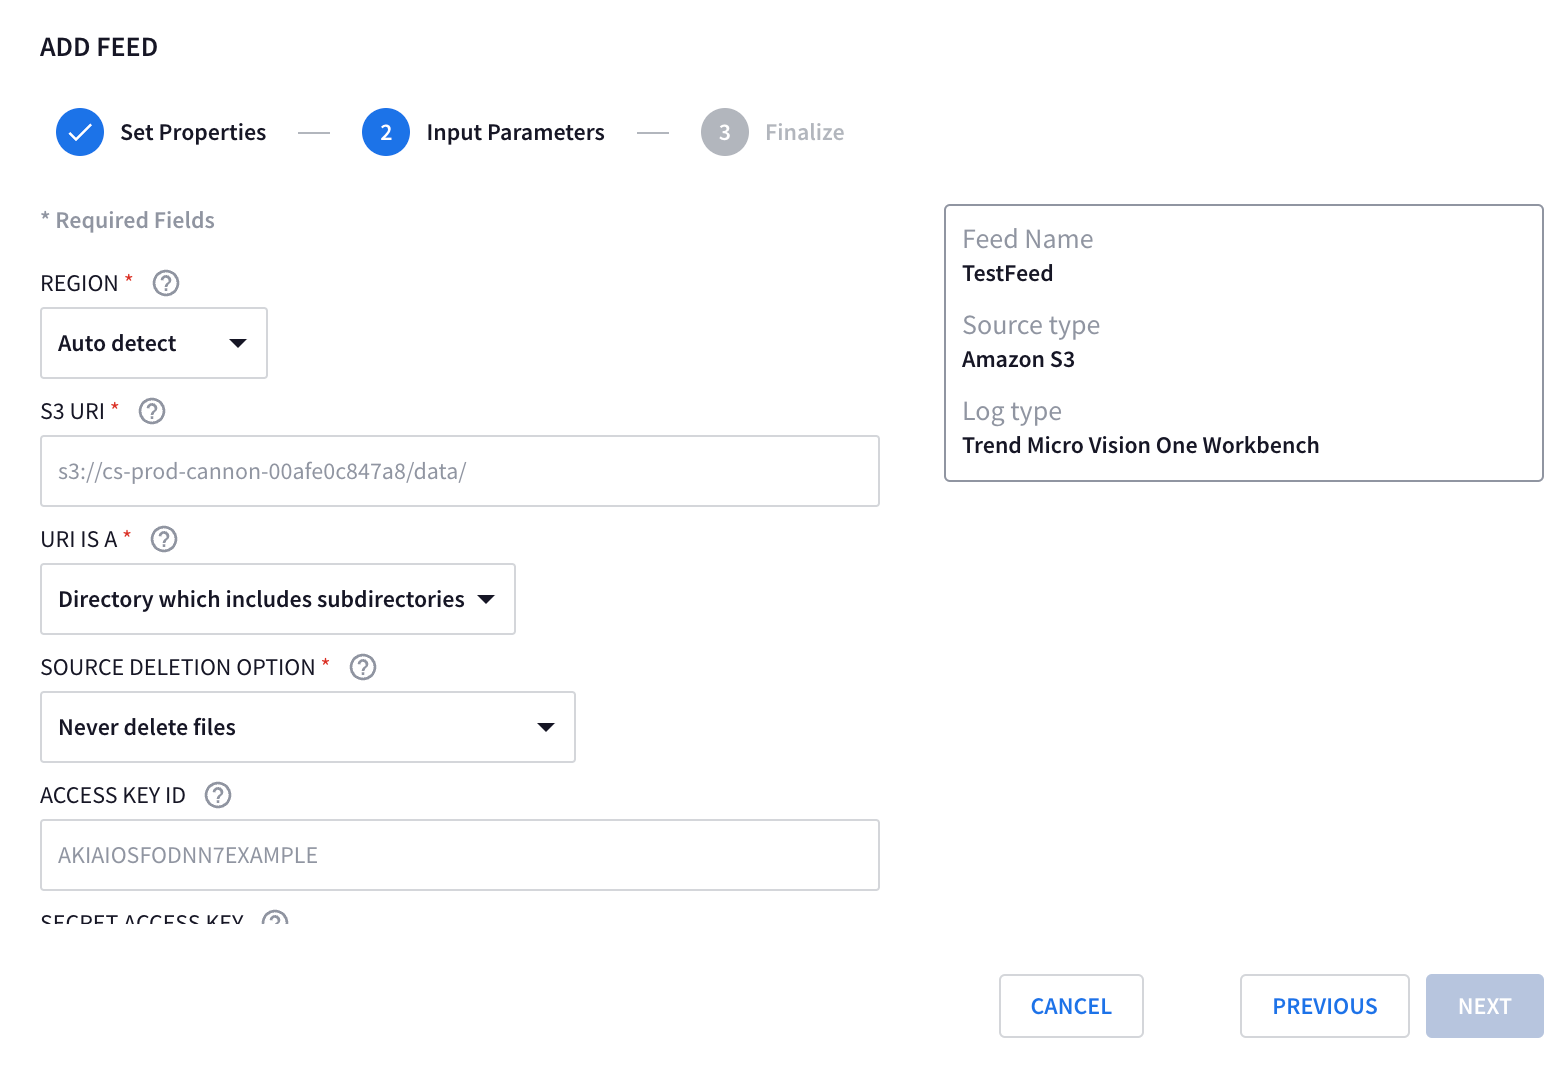Click the SECRET ACCESS KEY help icon
1556x1066 pixels.
point(275,919)
